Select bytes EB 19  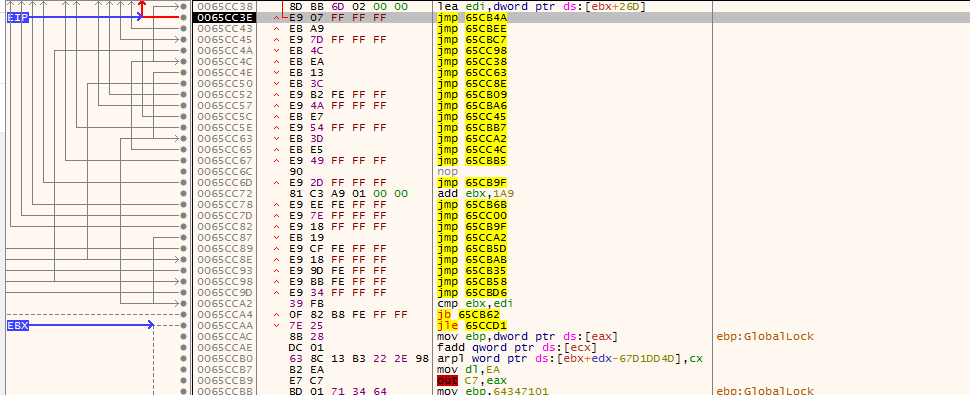pos(307,237)
